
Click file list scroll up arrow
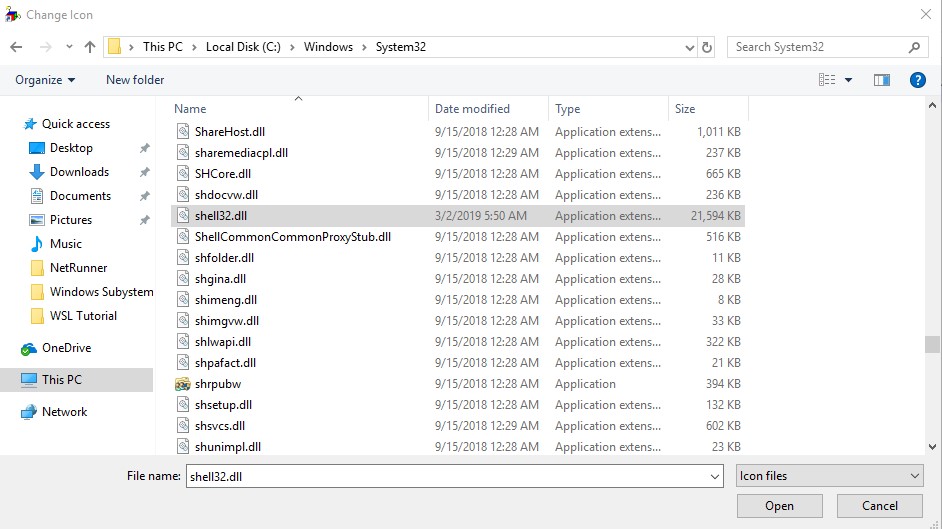[932, 106]
